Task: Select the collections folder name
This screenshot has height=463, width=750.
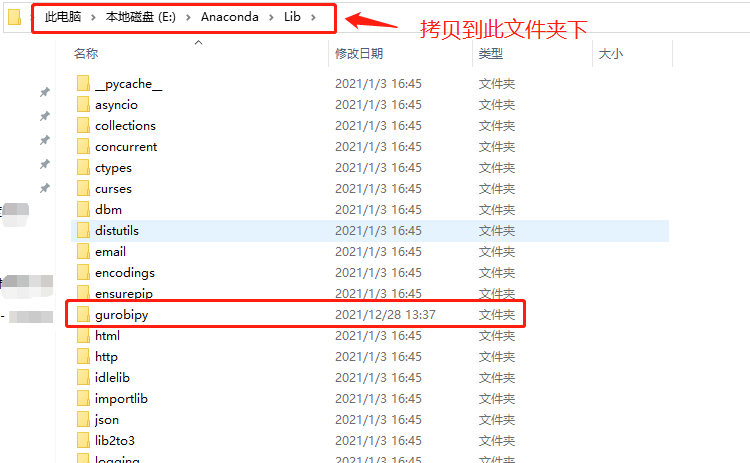Action: (x=125, y=126)
